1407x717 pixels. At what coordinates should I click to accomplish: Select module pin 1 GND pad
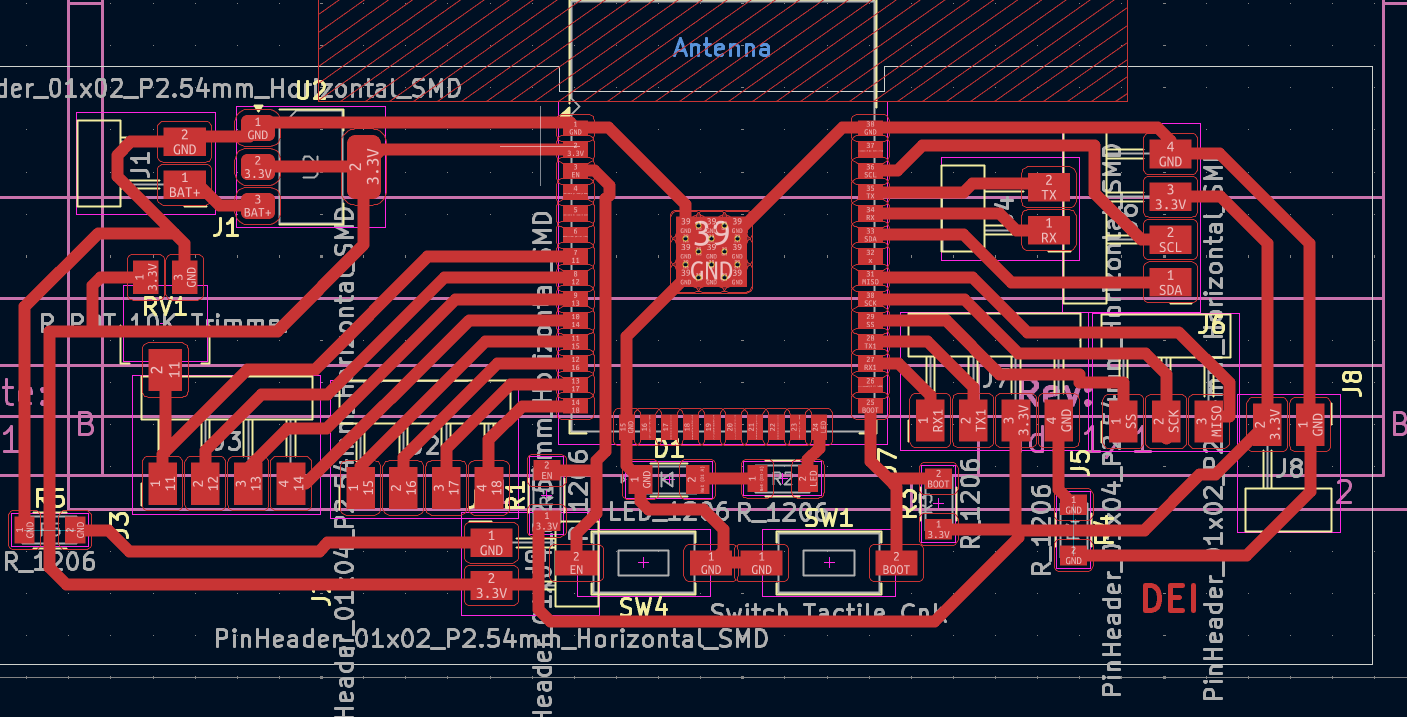click(x=576, y=128)
